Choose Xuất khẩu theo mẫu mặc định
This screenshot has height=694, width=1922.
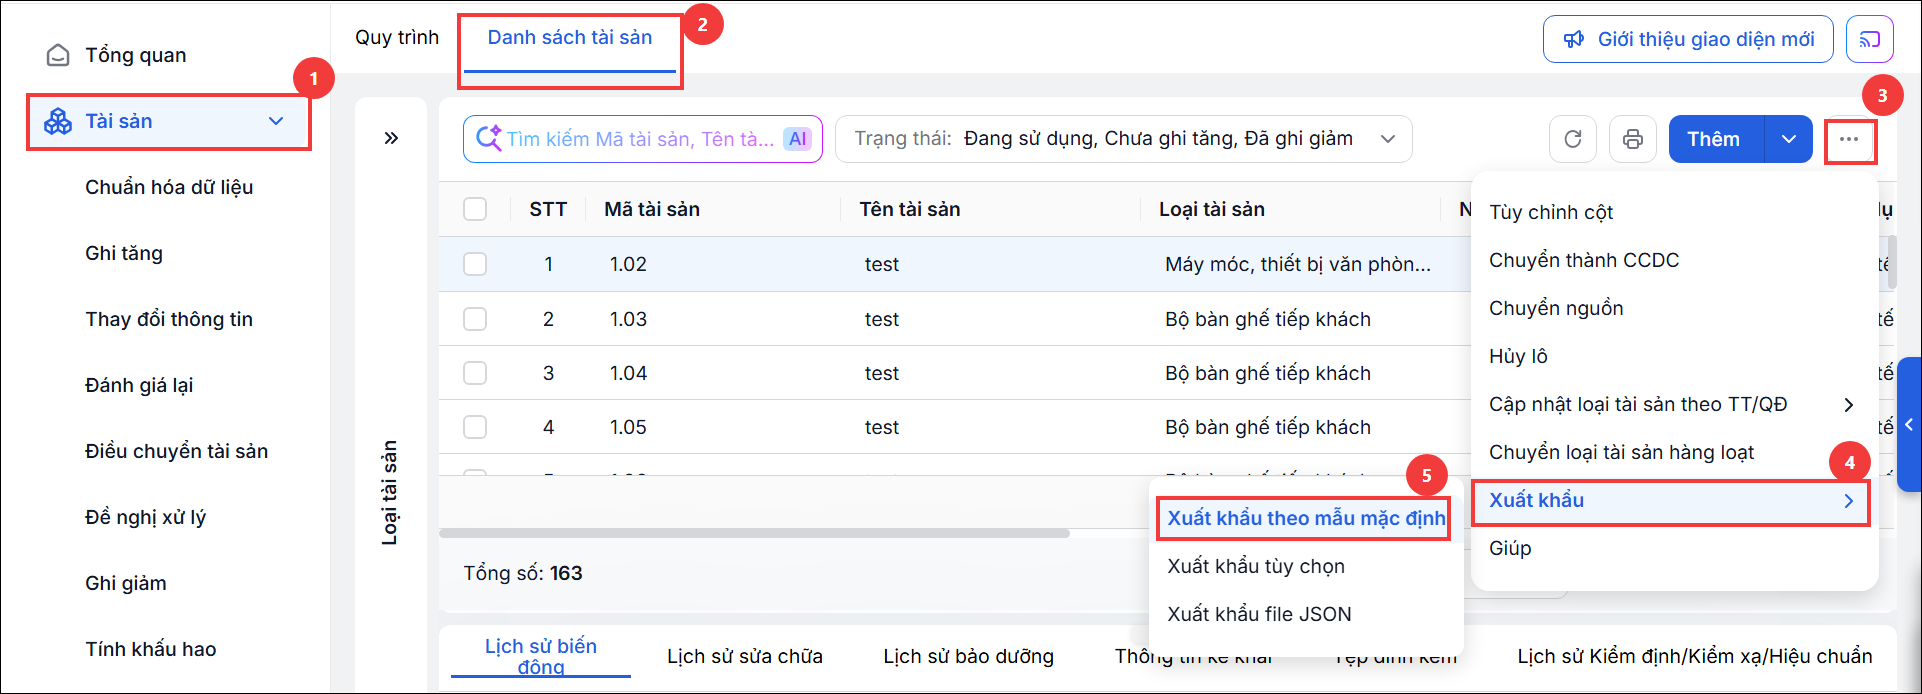[x=1305, y=518]
